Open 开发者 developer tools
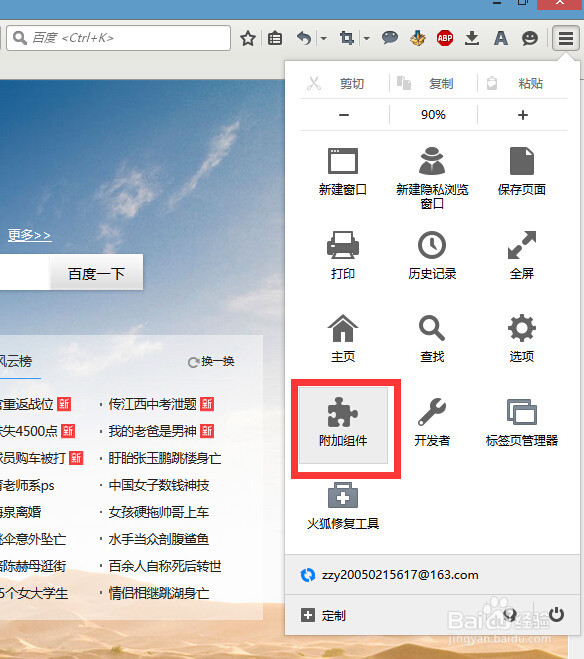 coord(432,422)
